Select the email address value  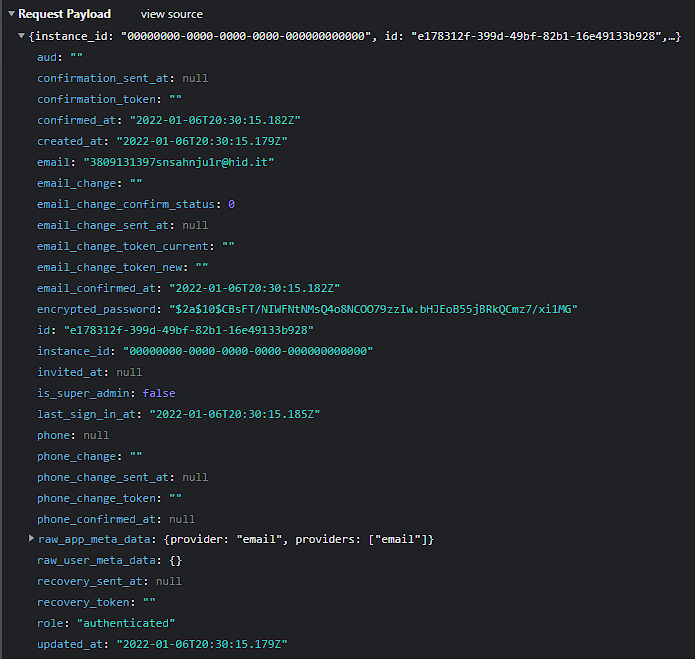pyautogui.click(x=179, y=162)
